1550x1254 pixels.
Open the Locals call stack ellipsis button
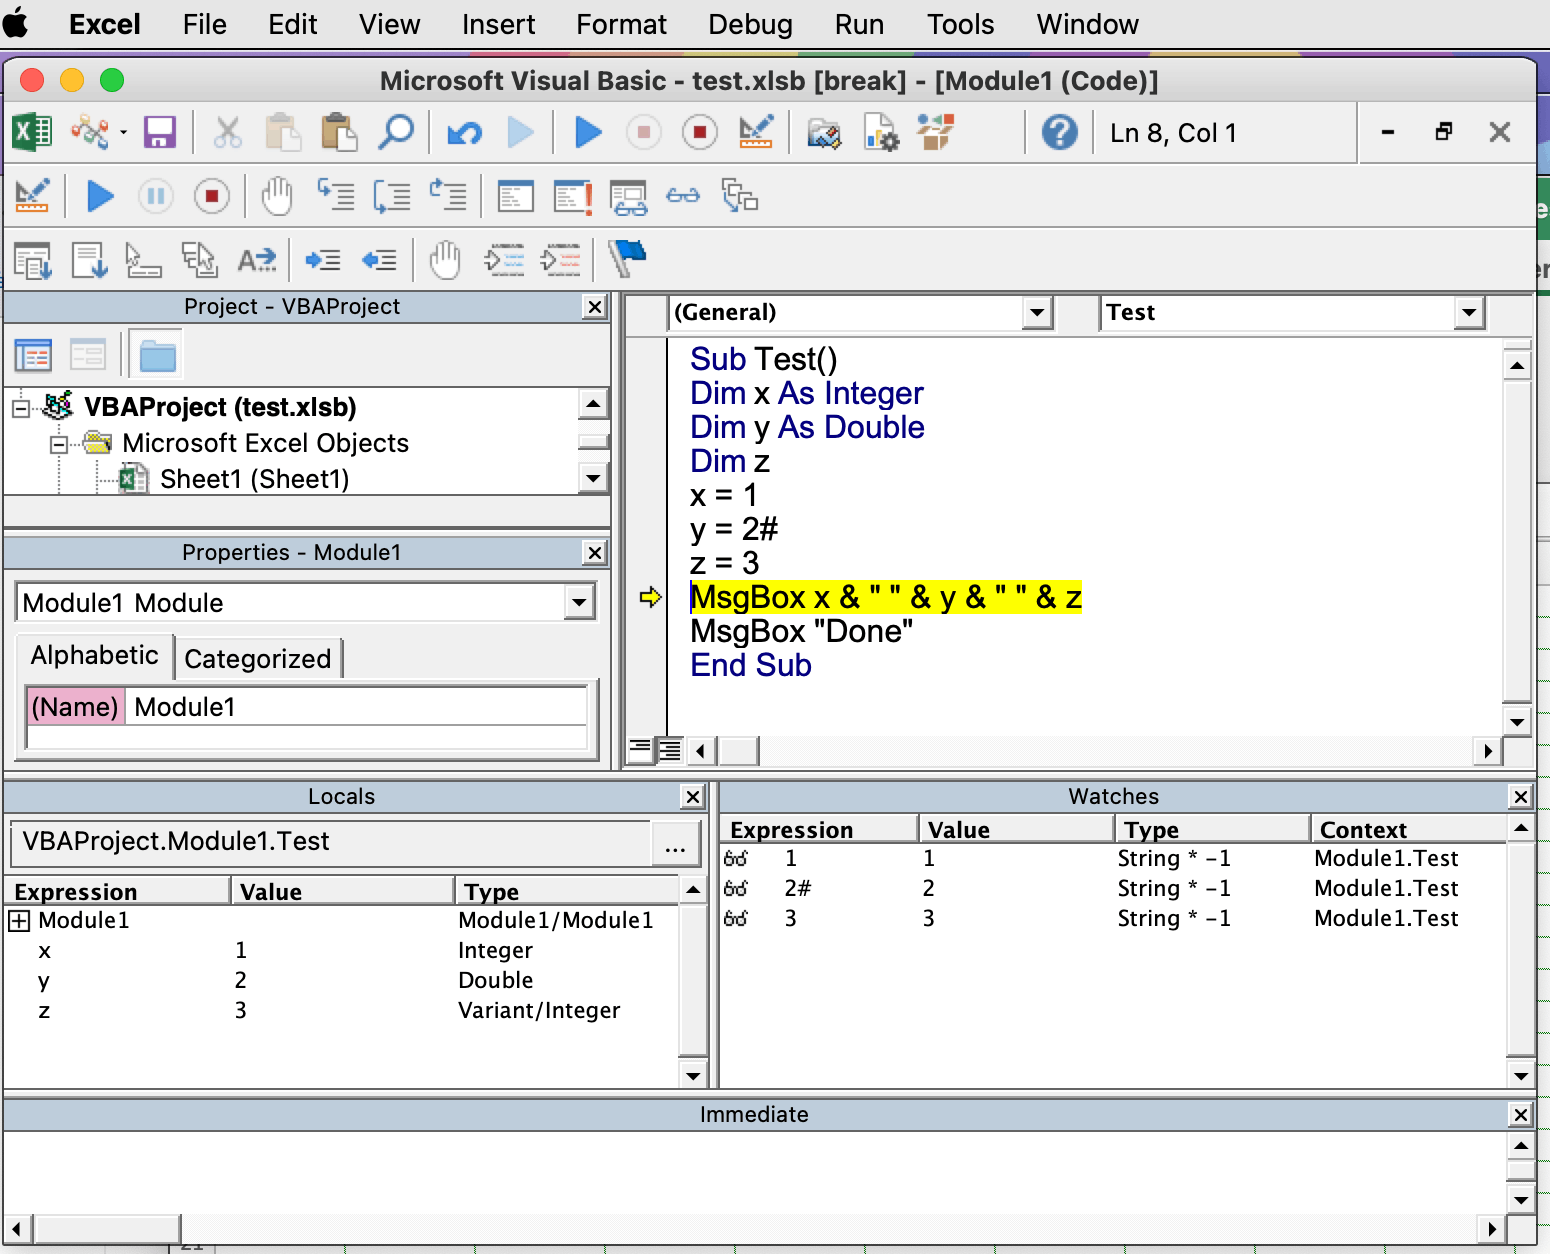point(675,842)
